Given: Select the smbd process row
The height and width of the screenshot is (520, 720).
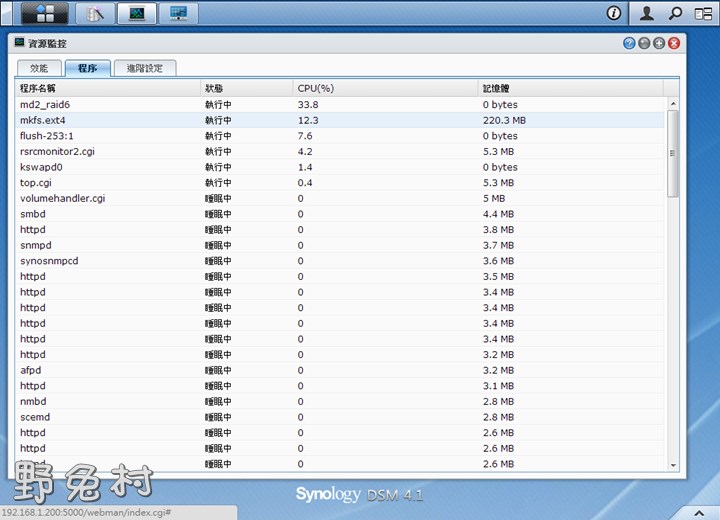Looking at the screenshot, I should pyautogui.click(x=340, y=214).
